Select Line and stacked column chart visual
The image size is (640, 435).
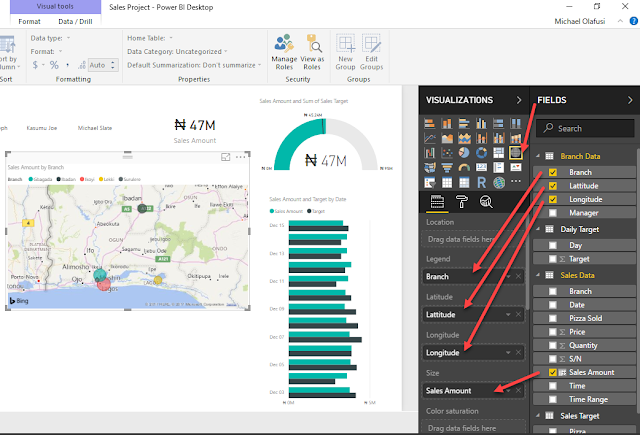click(482, 138)
